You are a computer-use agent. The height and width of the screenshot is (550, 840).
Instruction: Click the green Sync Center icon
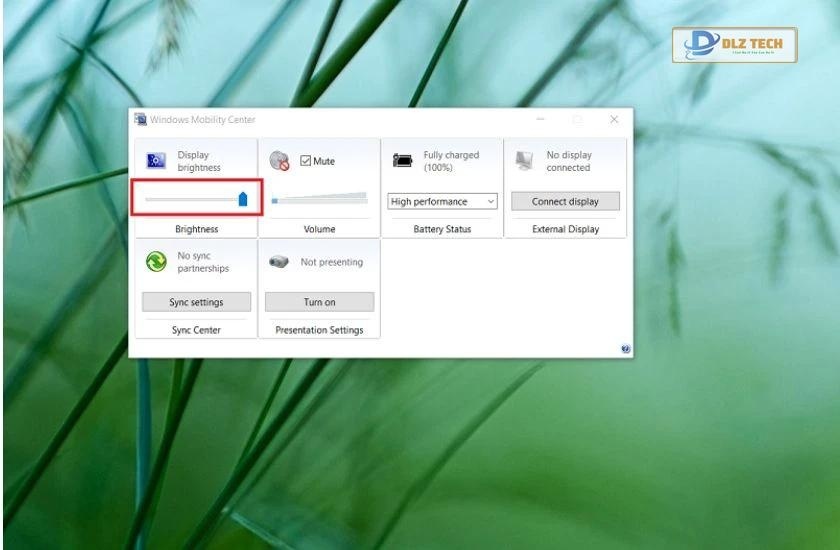click(x=156, y=262)
